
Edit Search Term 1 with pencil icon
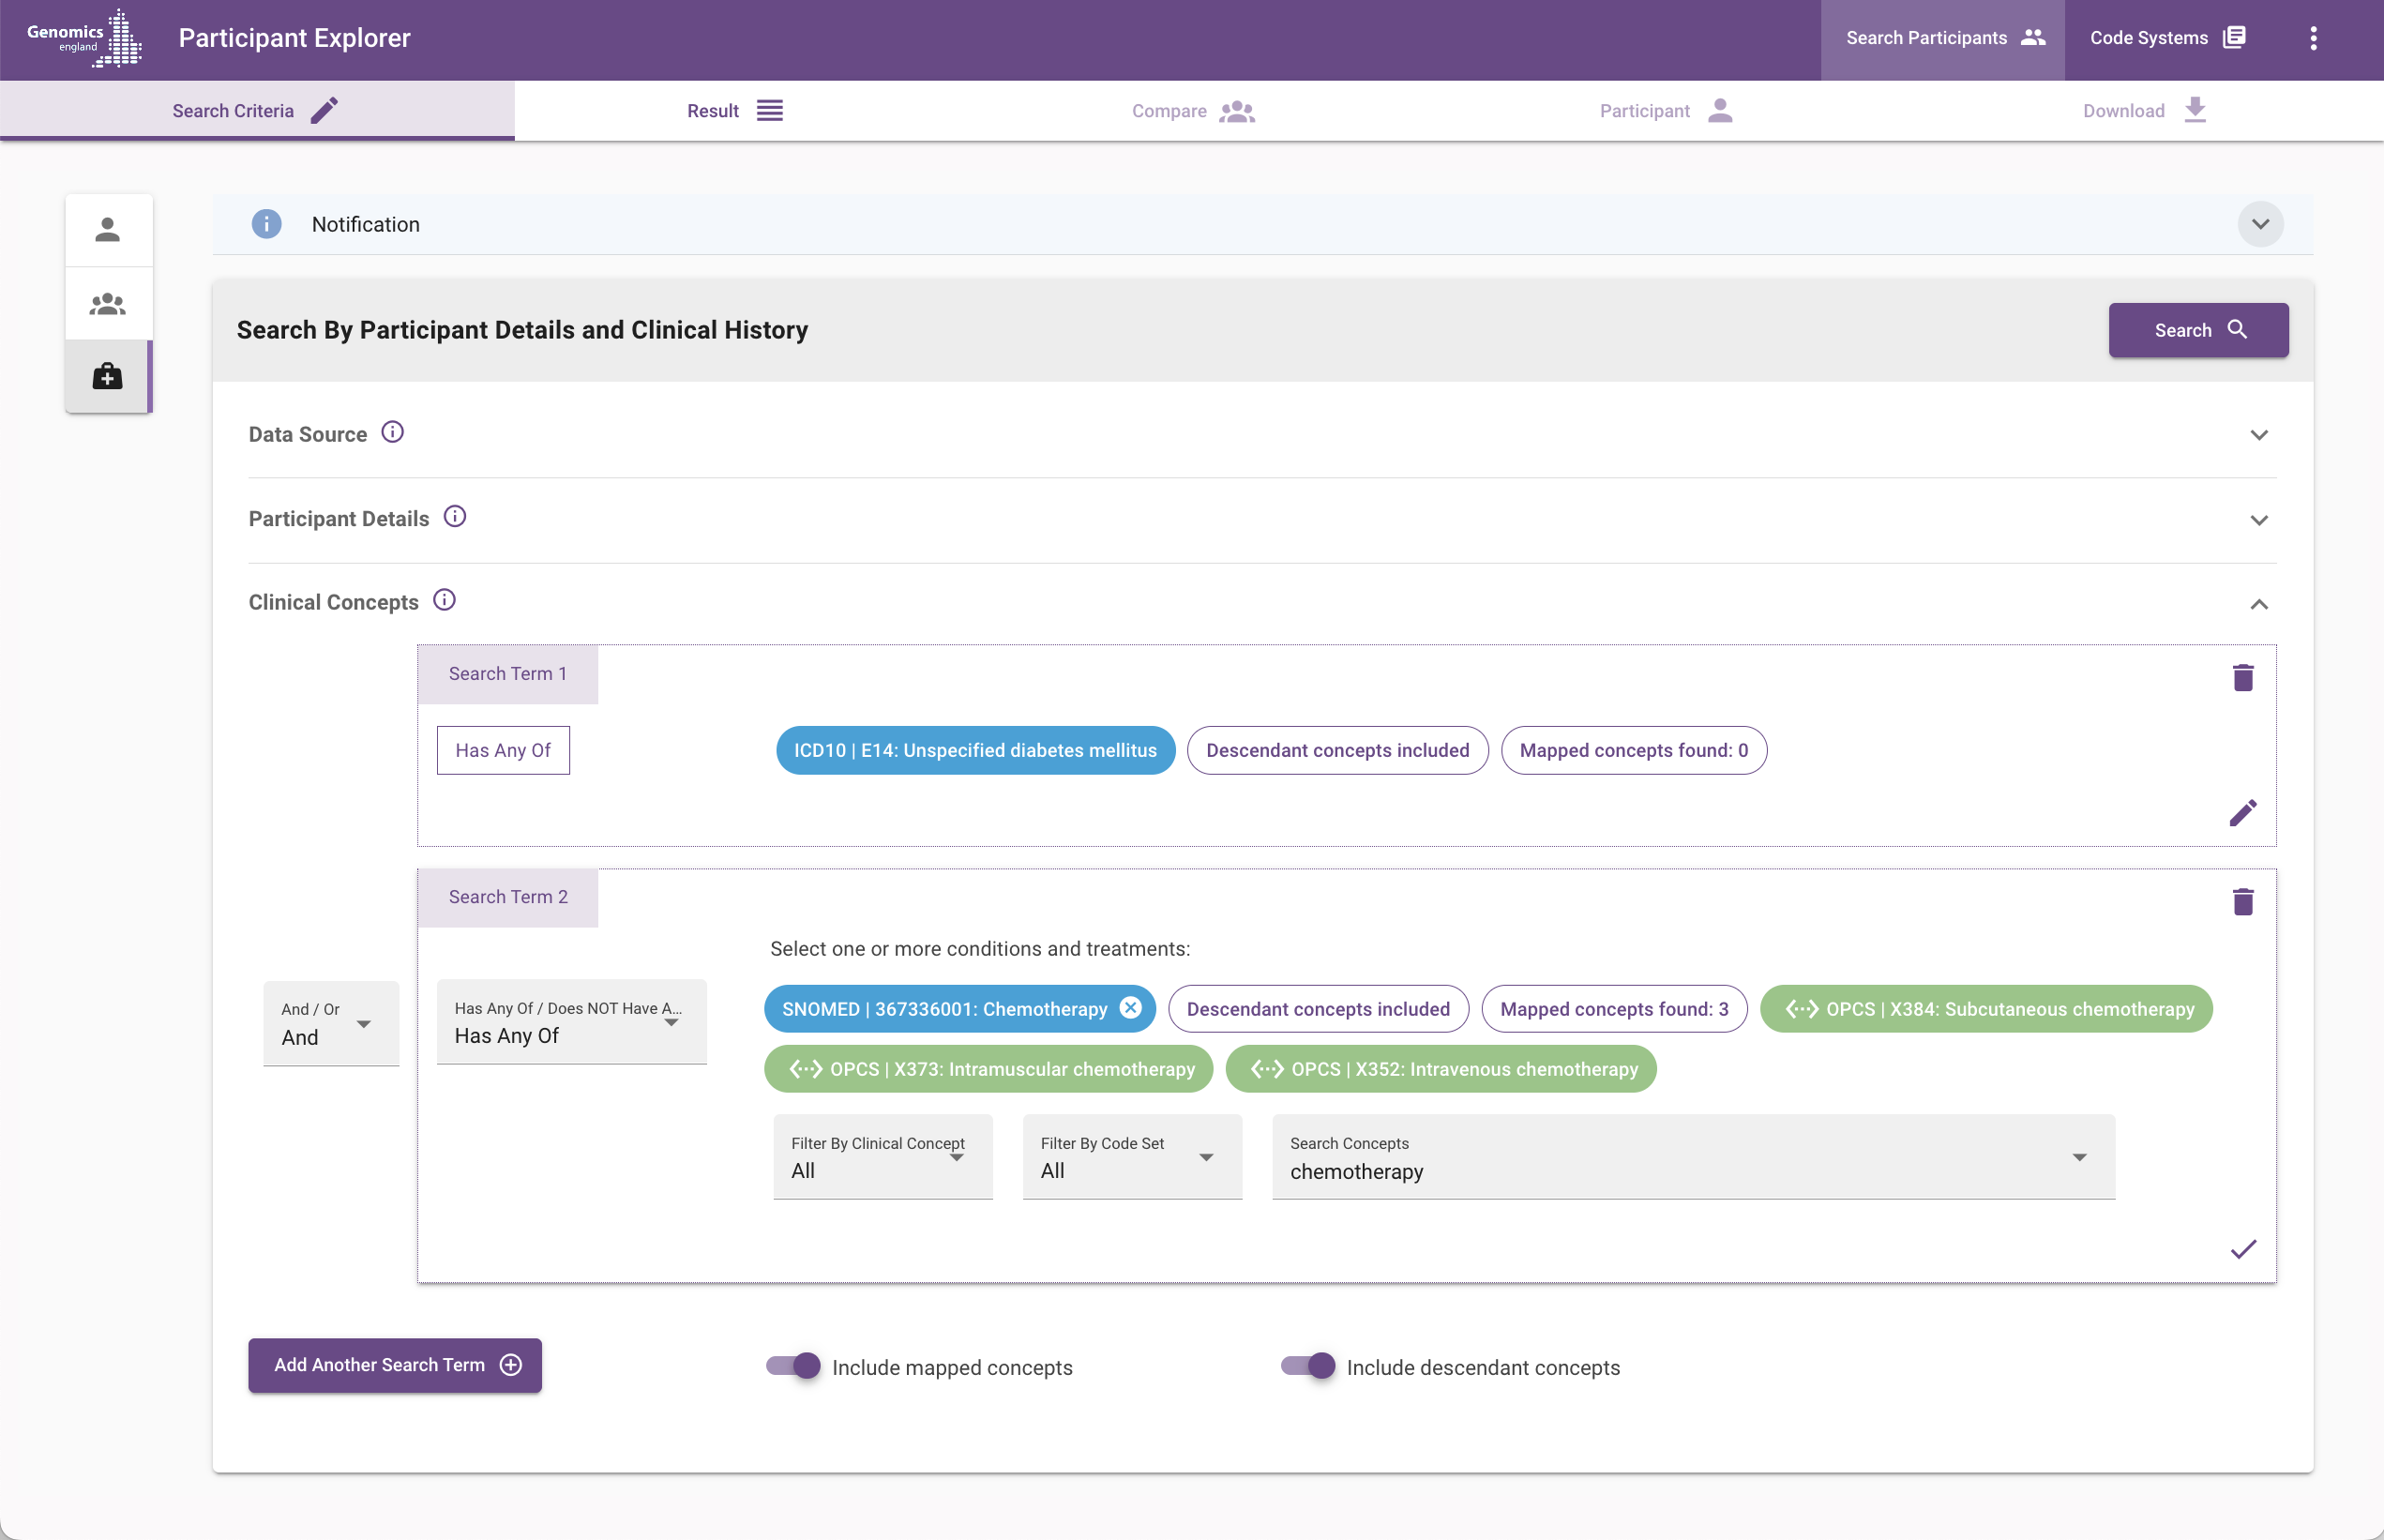coord(2242,813)
